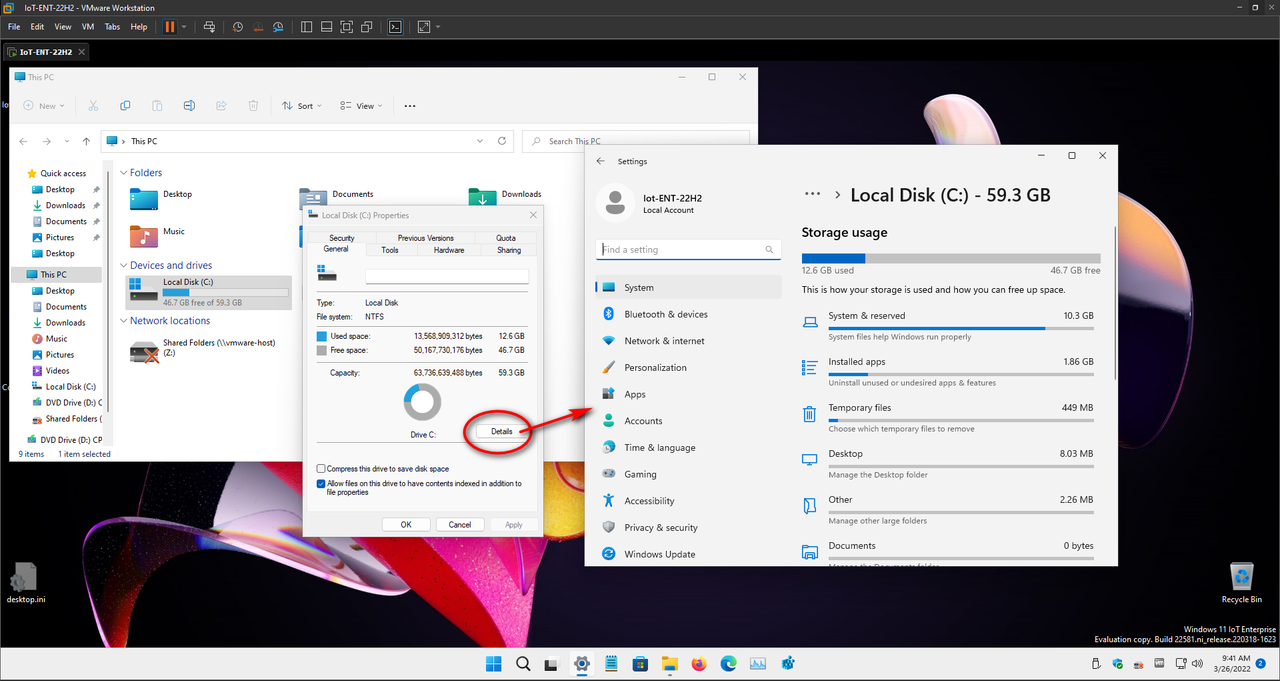1280x681 pixels.
Task: Open Task View from the taskbar
Action: click(x=551, y=663)
